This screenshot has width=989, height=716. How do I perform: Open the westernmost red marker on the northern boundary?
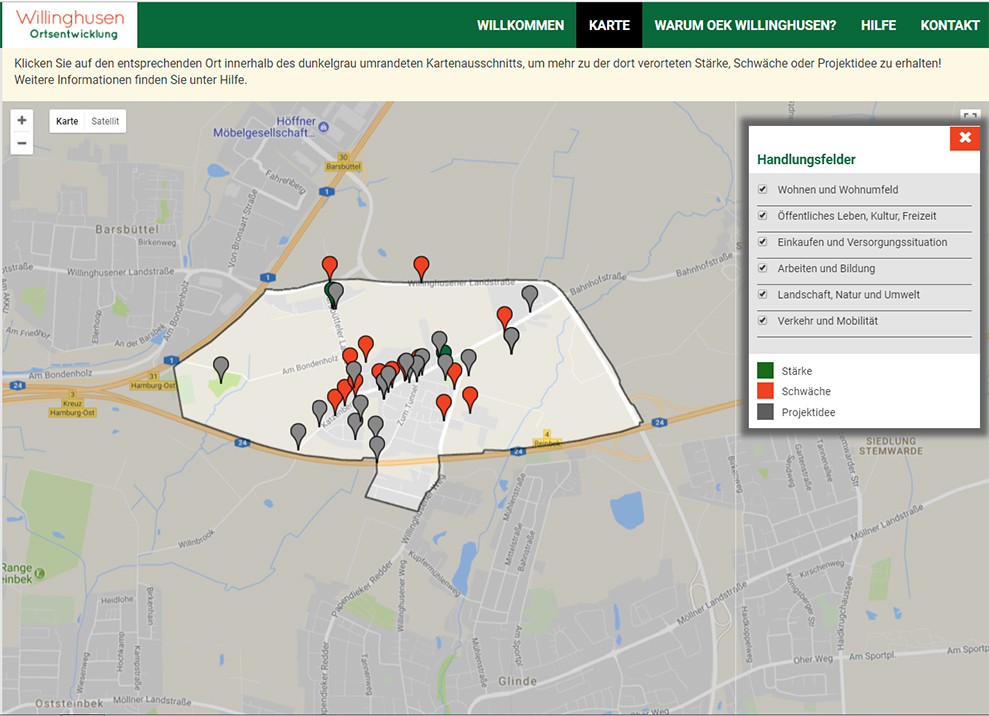pos(329,266)
